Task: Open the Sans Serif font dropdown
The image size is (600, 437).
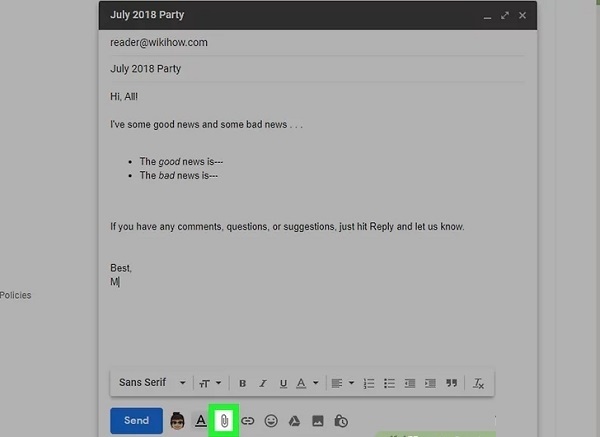Action: 152,383
